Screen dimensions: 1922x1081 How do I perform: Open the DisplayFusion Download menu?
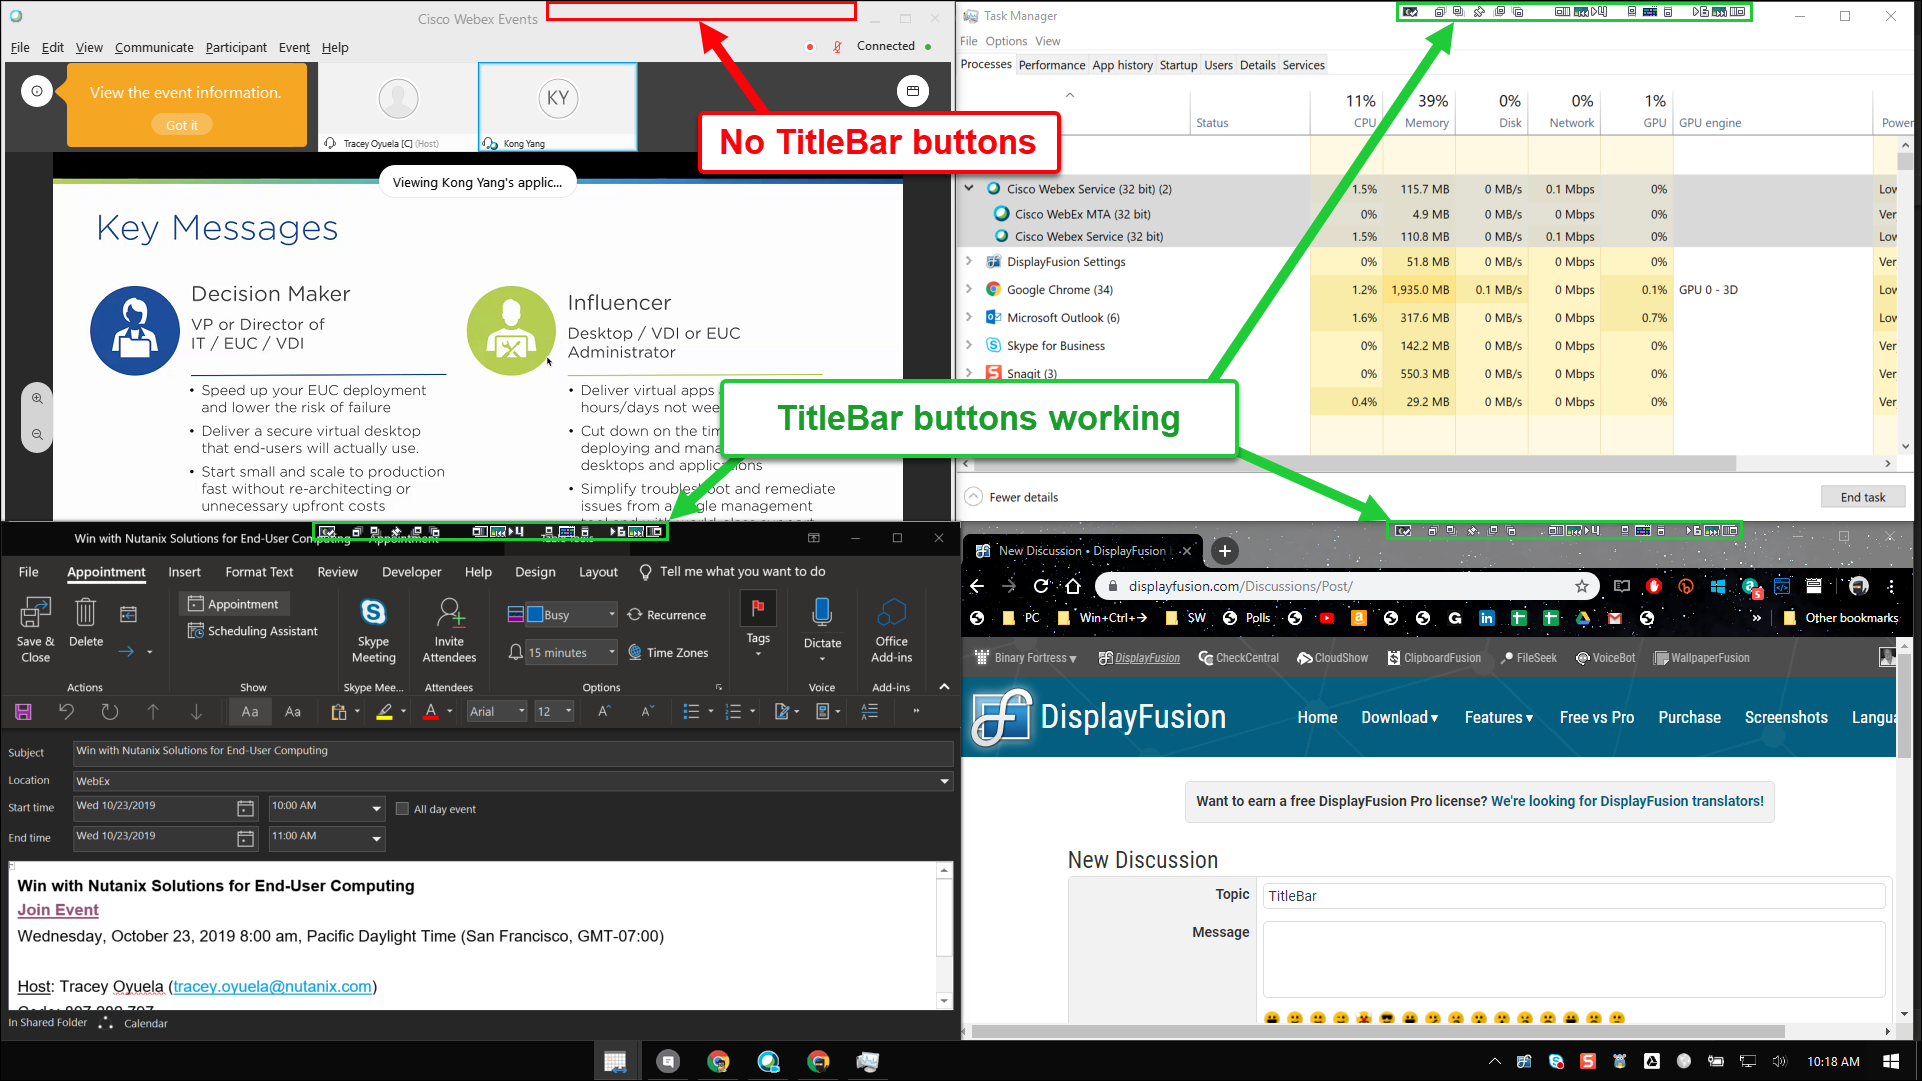click(x=1399, y=717)
